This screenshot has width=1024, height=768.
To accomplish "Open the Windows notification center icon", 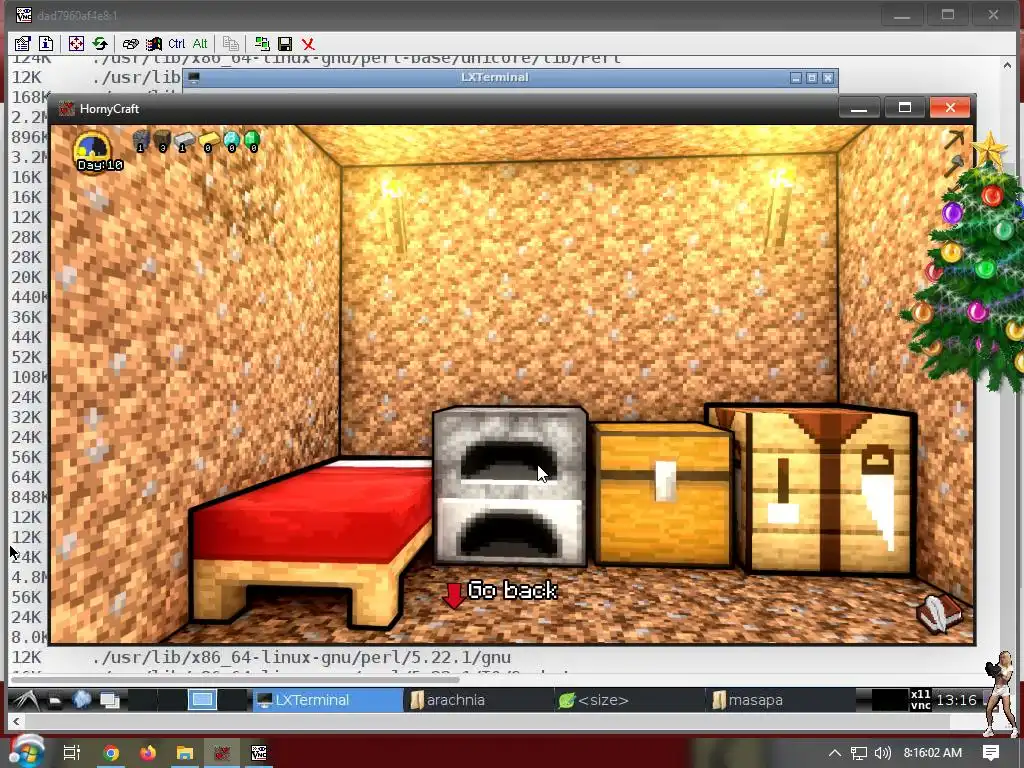I will pos(991,753).
